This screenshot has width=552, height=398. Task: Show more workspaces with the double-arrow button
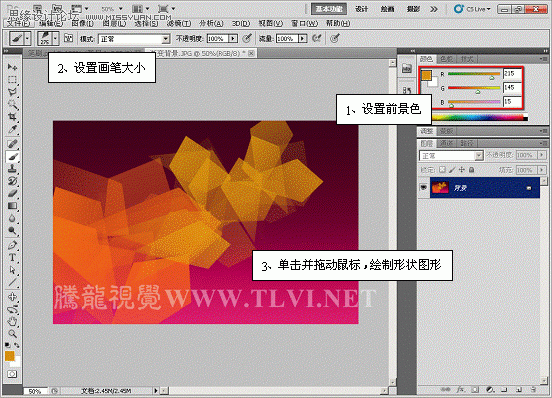(434, 9)
